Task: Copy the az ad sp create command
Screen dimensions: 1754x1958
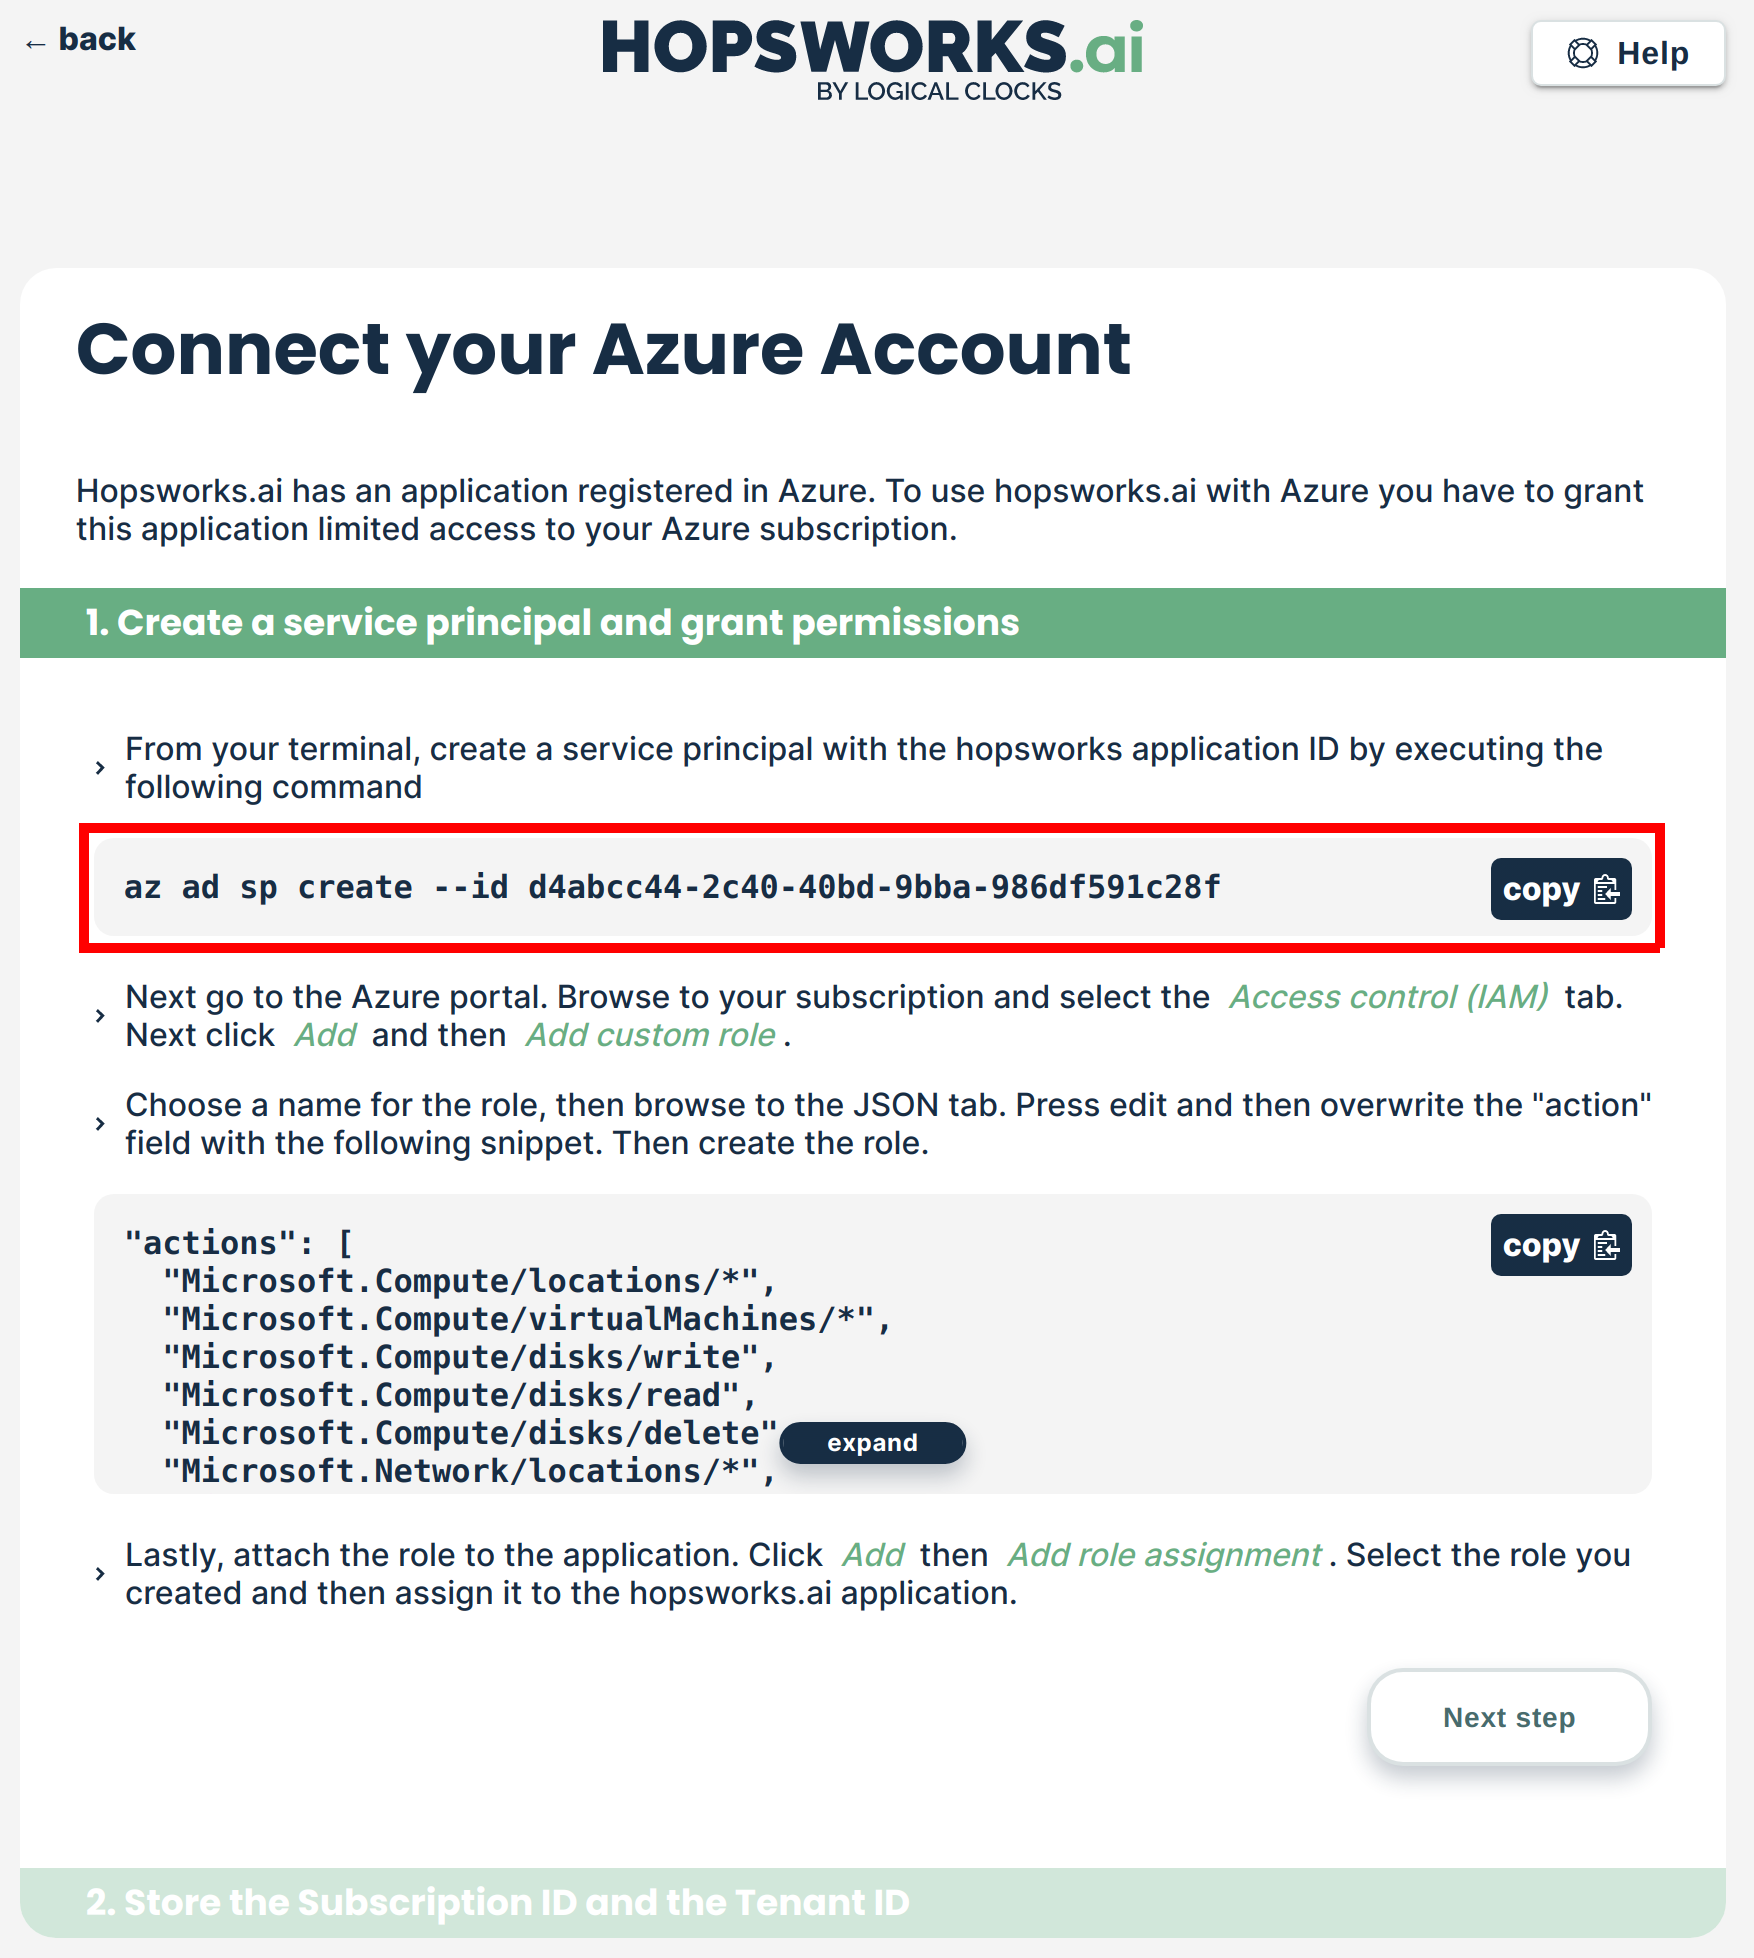Action: 1559,889
